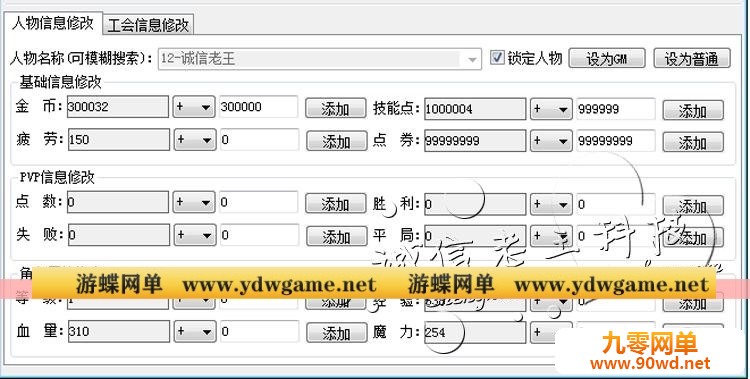
Task: Focus the 疲劳 amount input field
Action: point(259,140)
